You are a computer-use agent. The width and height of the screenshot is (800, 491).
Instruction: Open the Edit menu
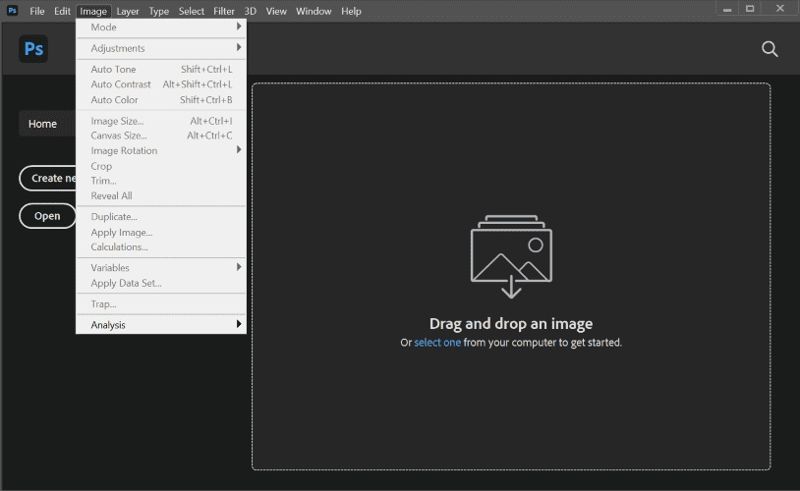pyautogui.click(x=62, y=11)
